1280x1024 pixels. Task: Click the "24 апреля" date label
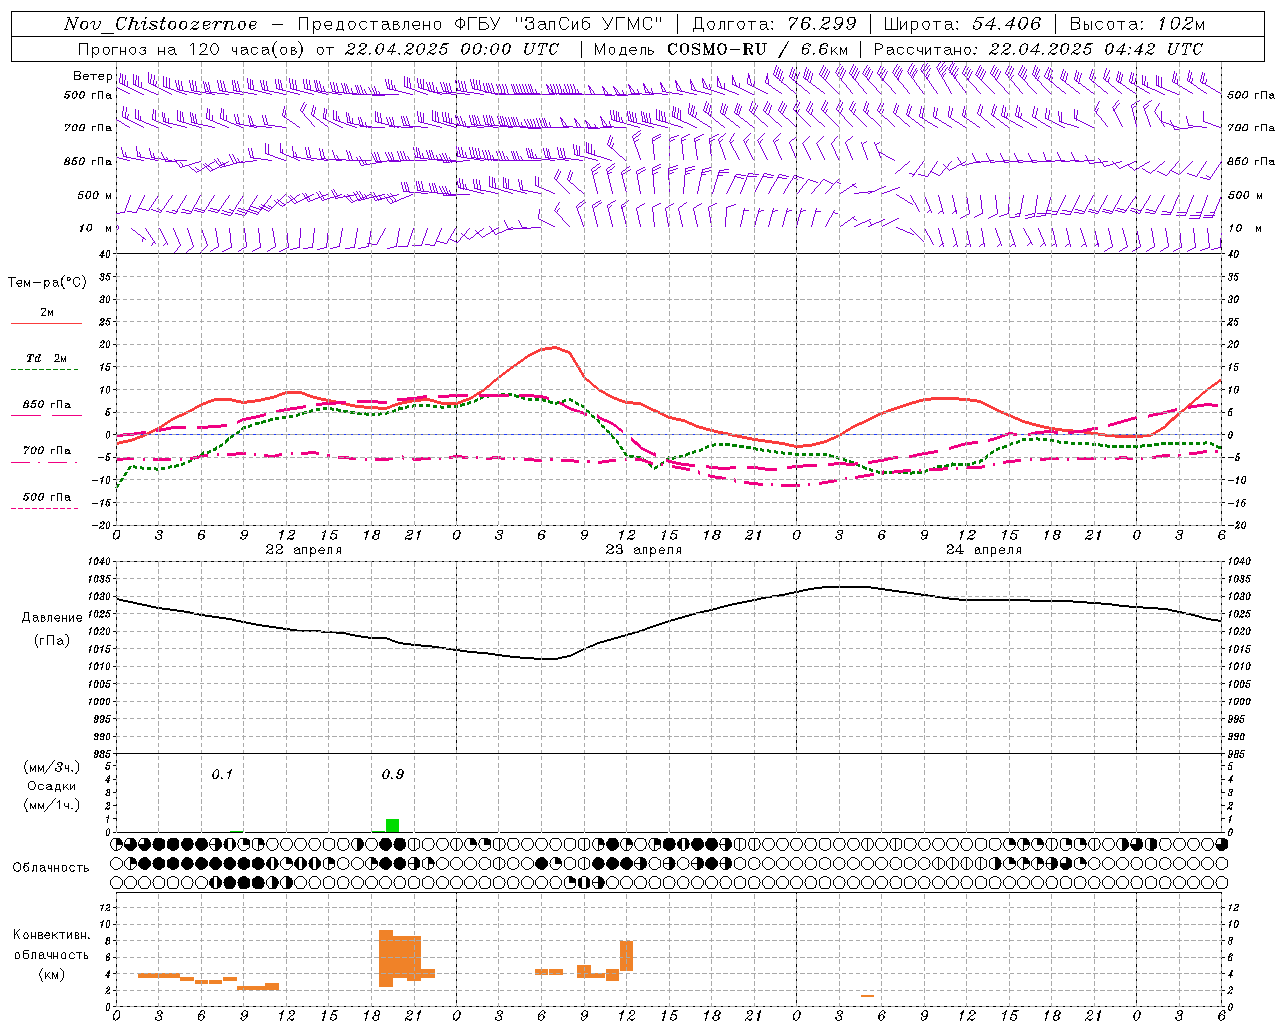pyautogui.click(x=984, y=550)
